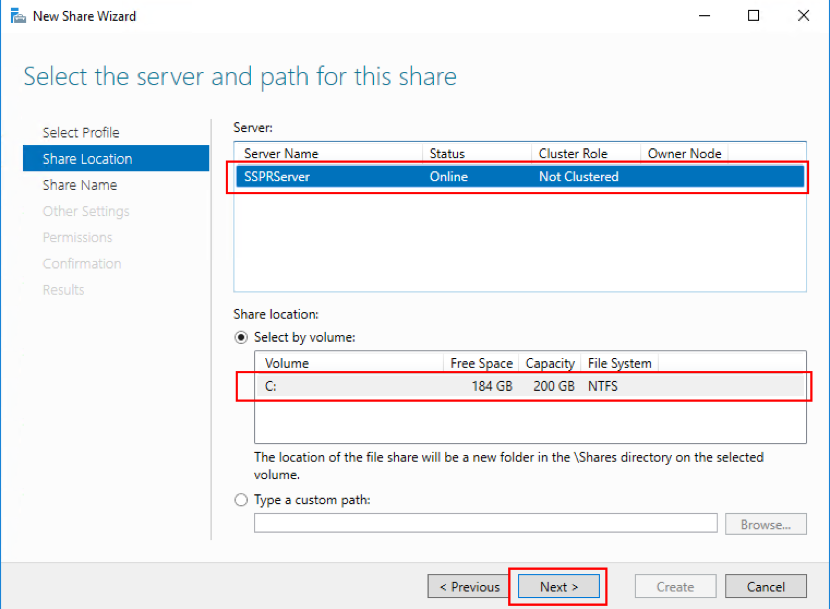Go to the Select Profile step
This screenshot has height=609, width=830.
pos(81,132)
